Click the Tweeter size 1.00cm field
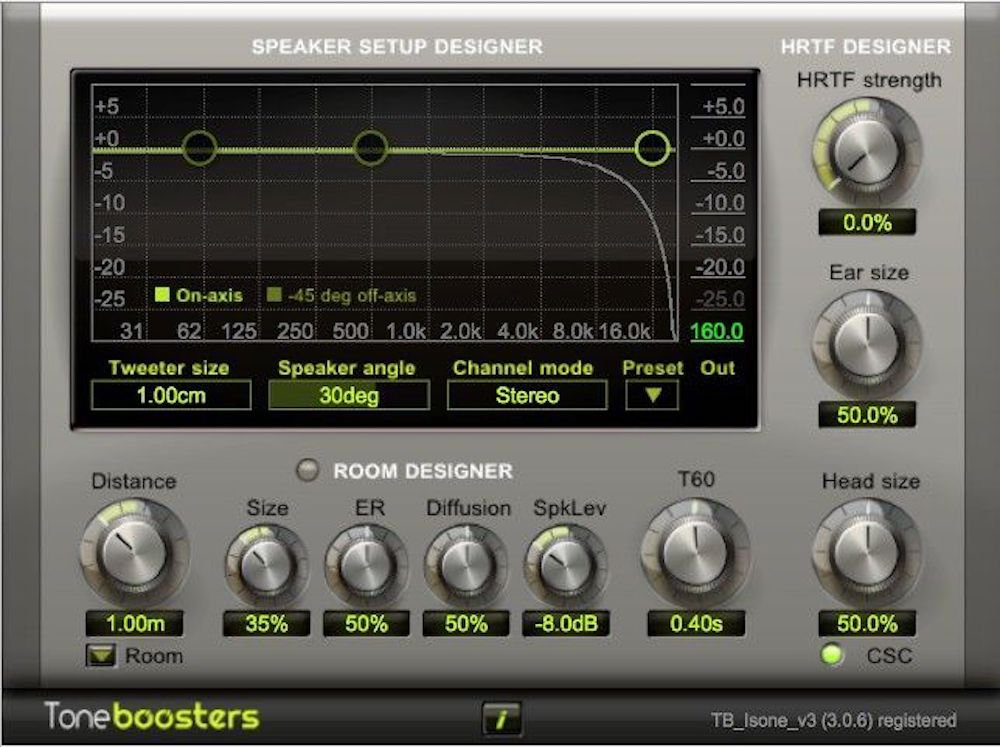This screenshot has height=747, width=1000. pyautogui.click(x=170, y=395)
